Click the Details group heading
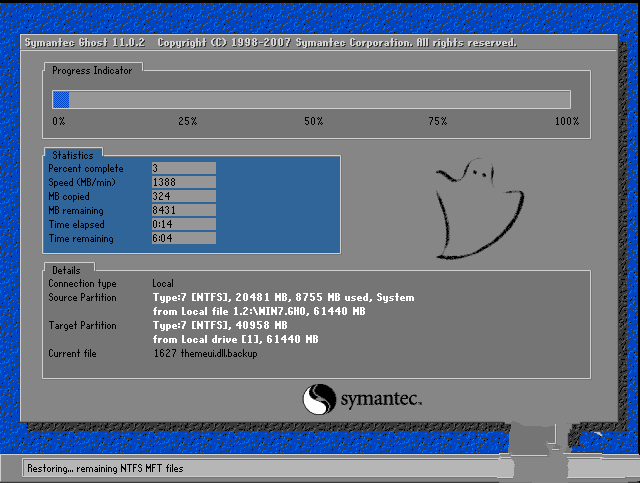The width and height of the screenshot is (640, 483). (66, 270)
